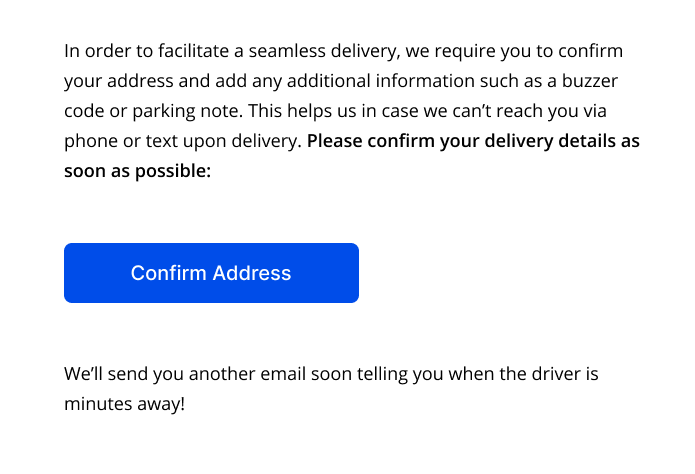Click the blue Confirm Address button

click(x=211, y=273)
